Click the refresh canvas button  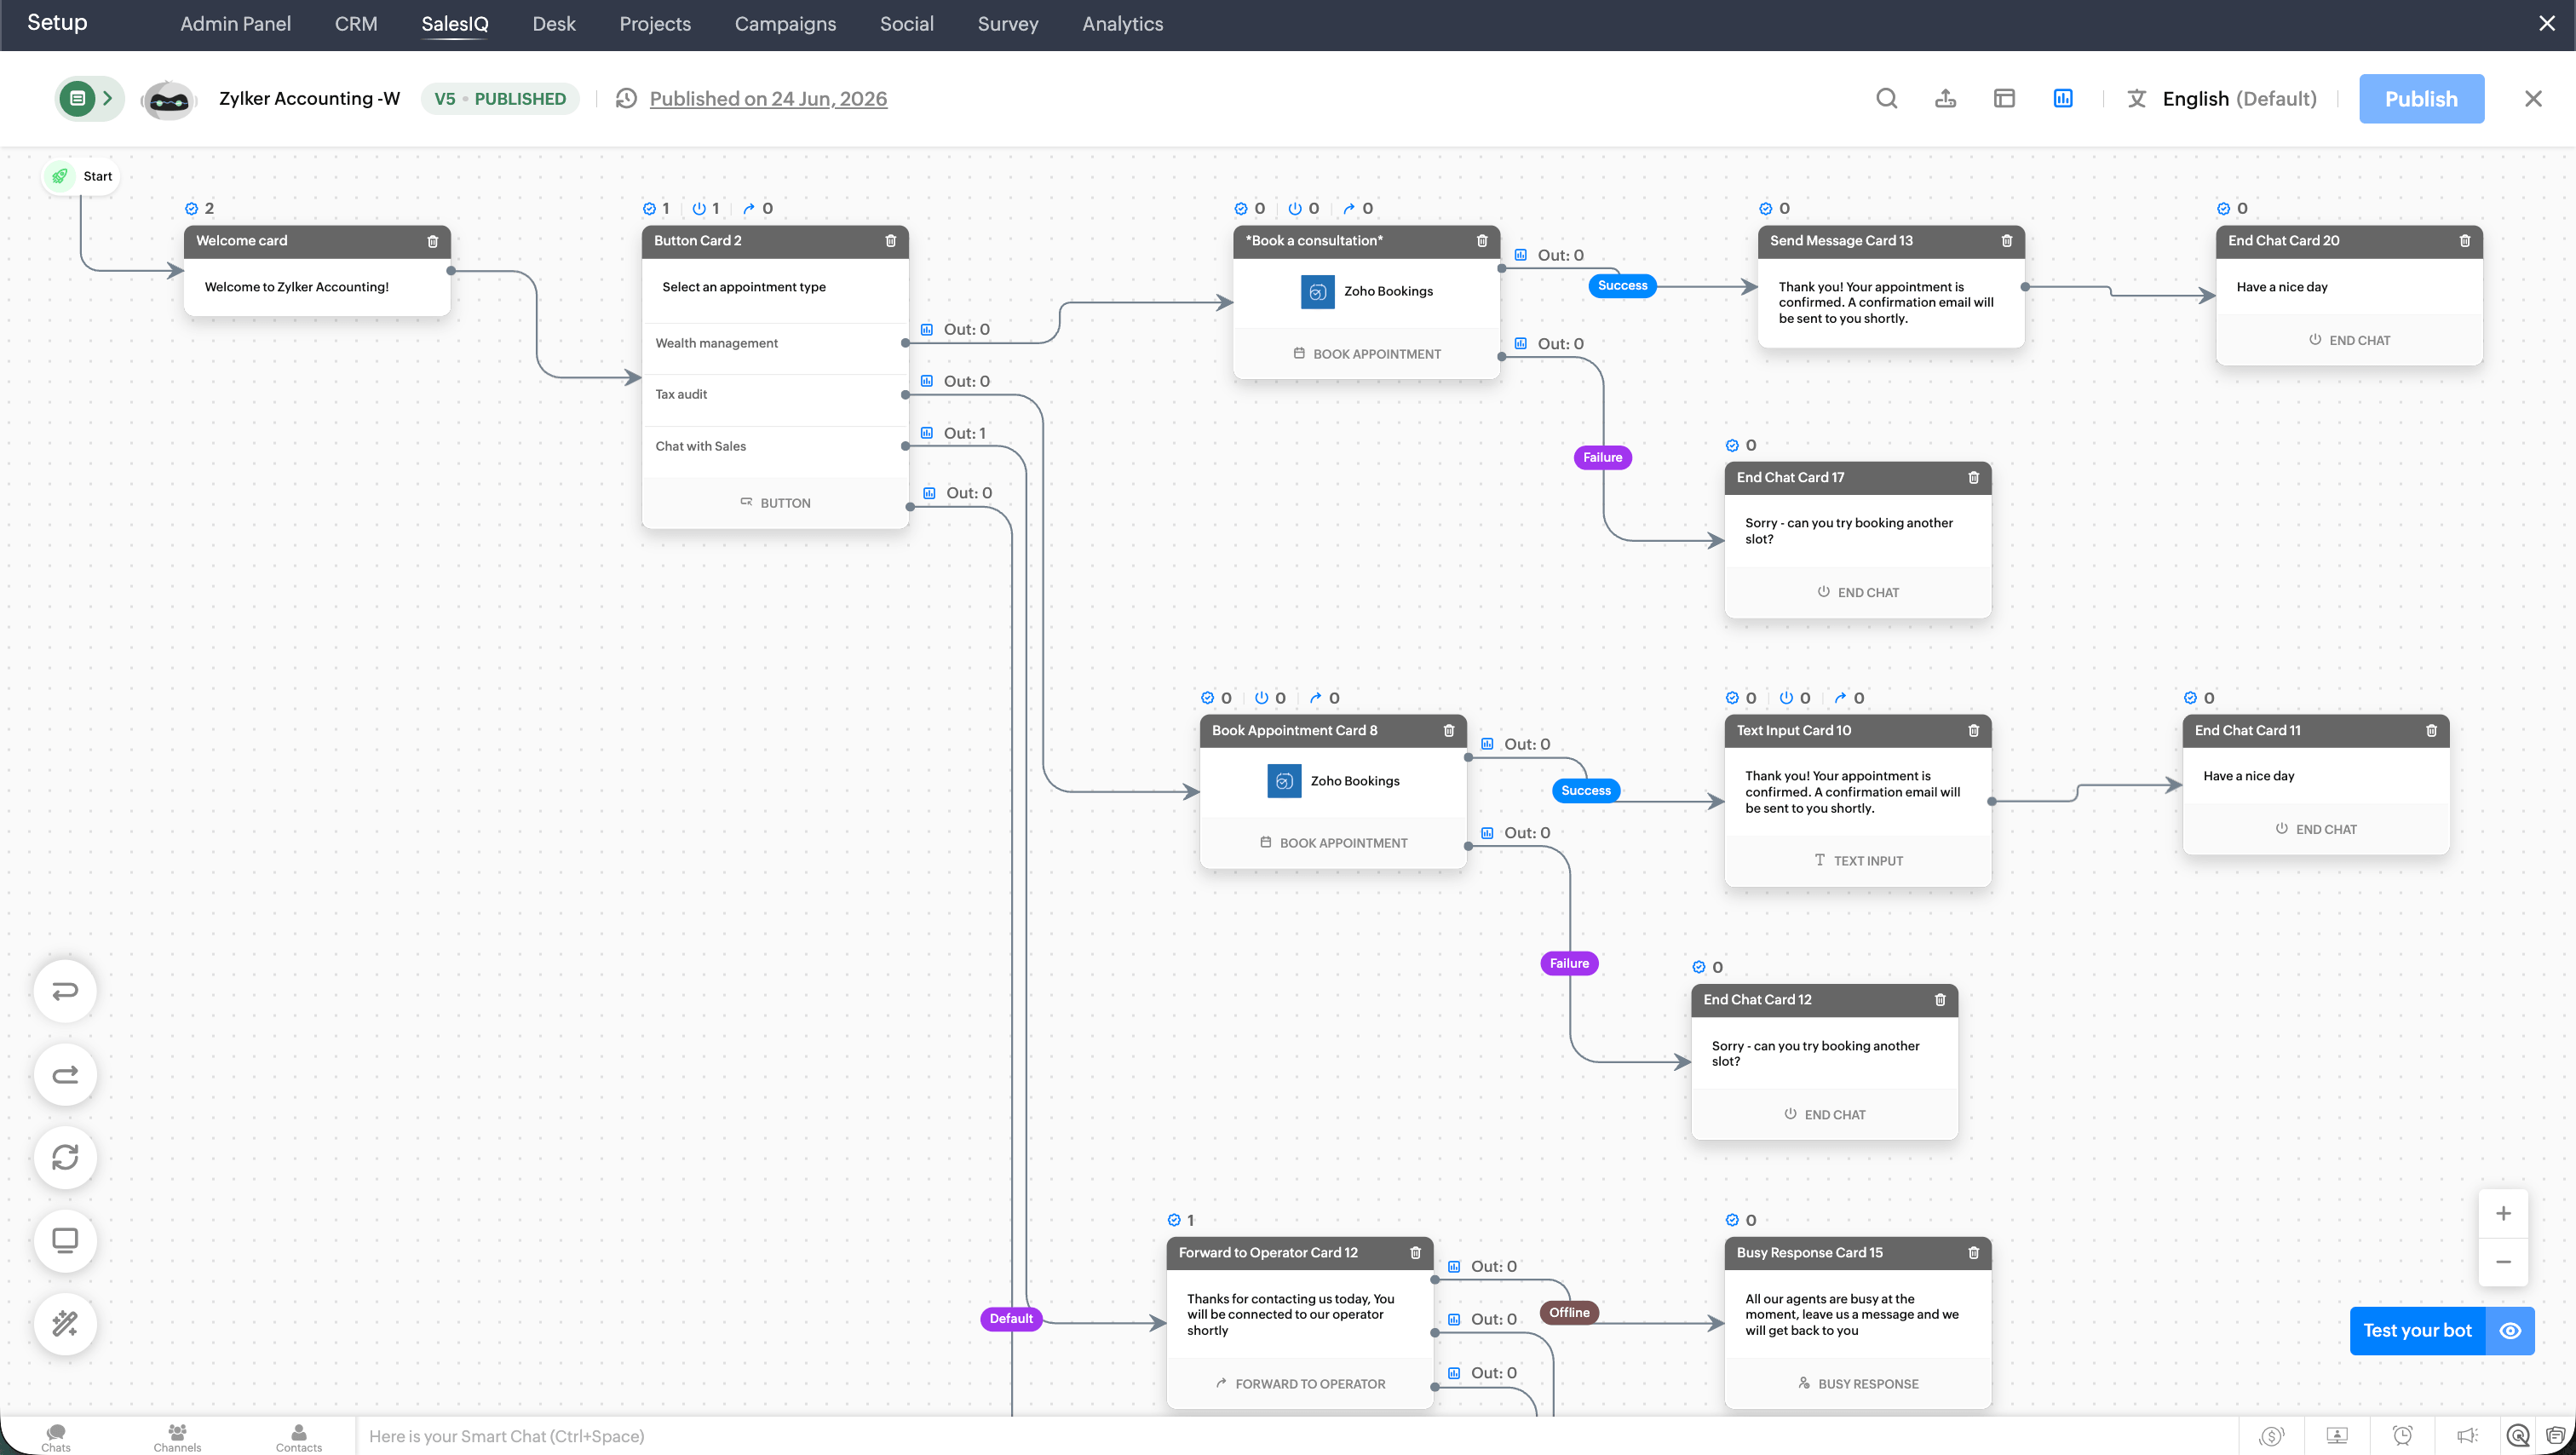pyautogui.click(x=65, y=1157)
